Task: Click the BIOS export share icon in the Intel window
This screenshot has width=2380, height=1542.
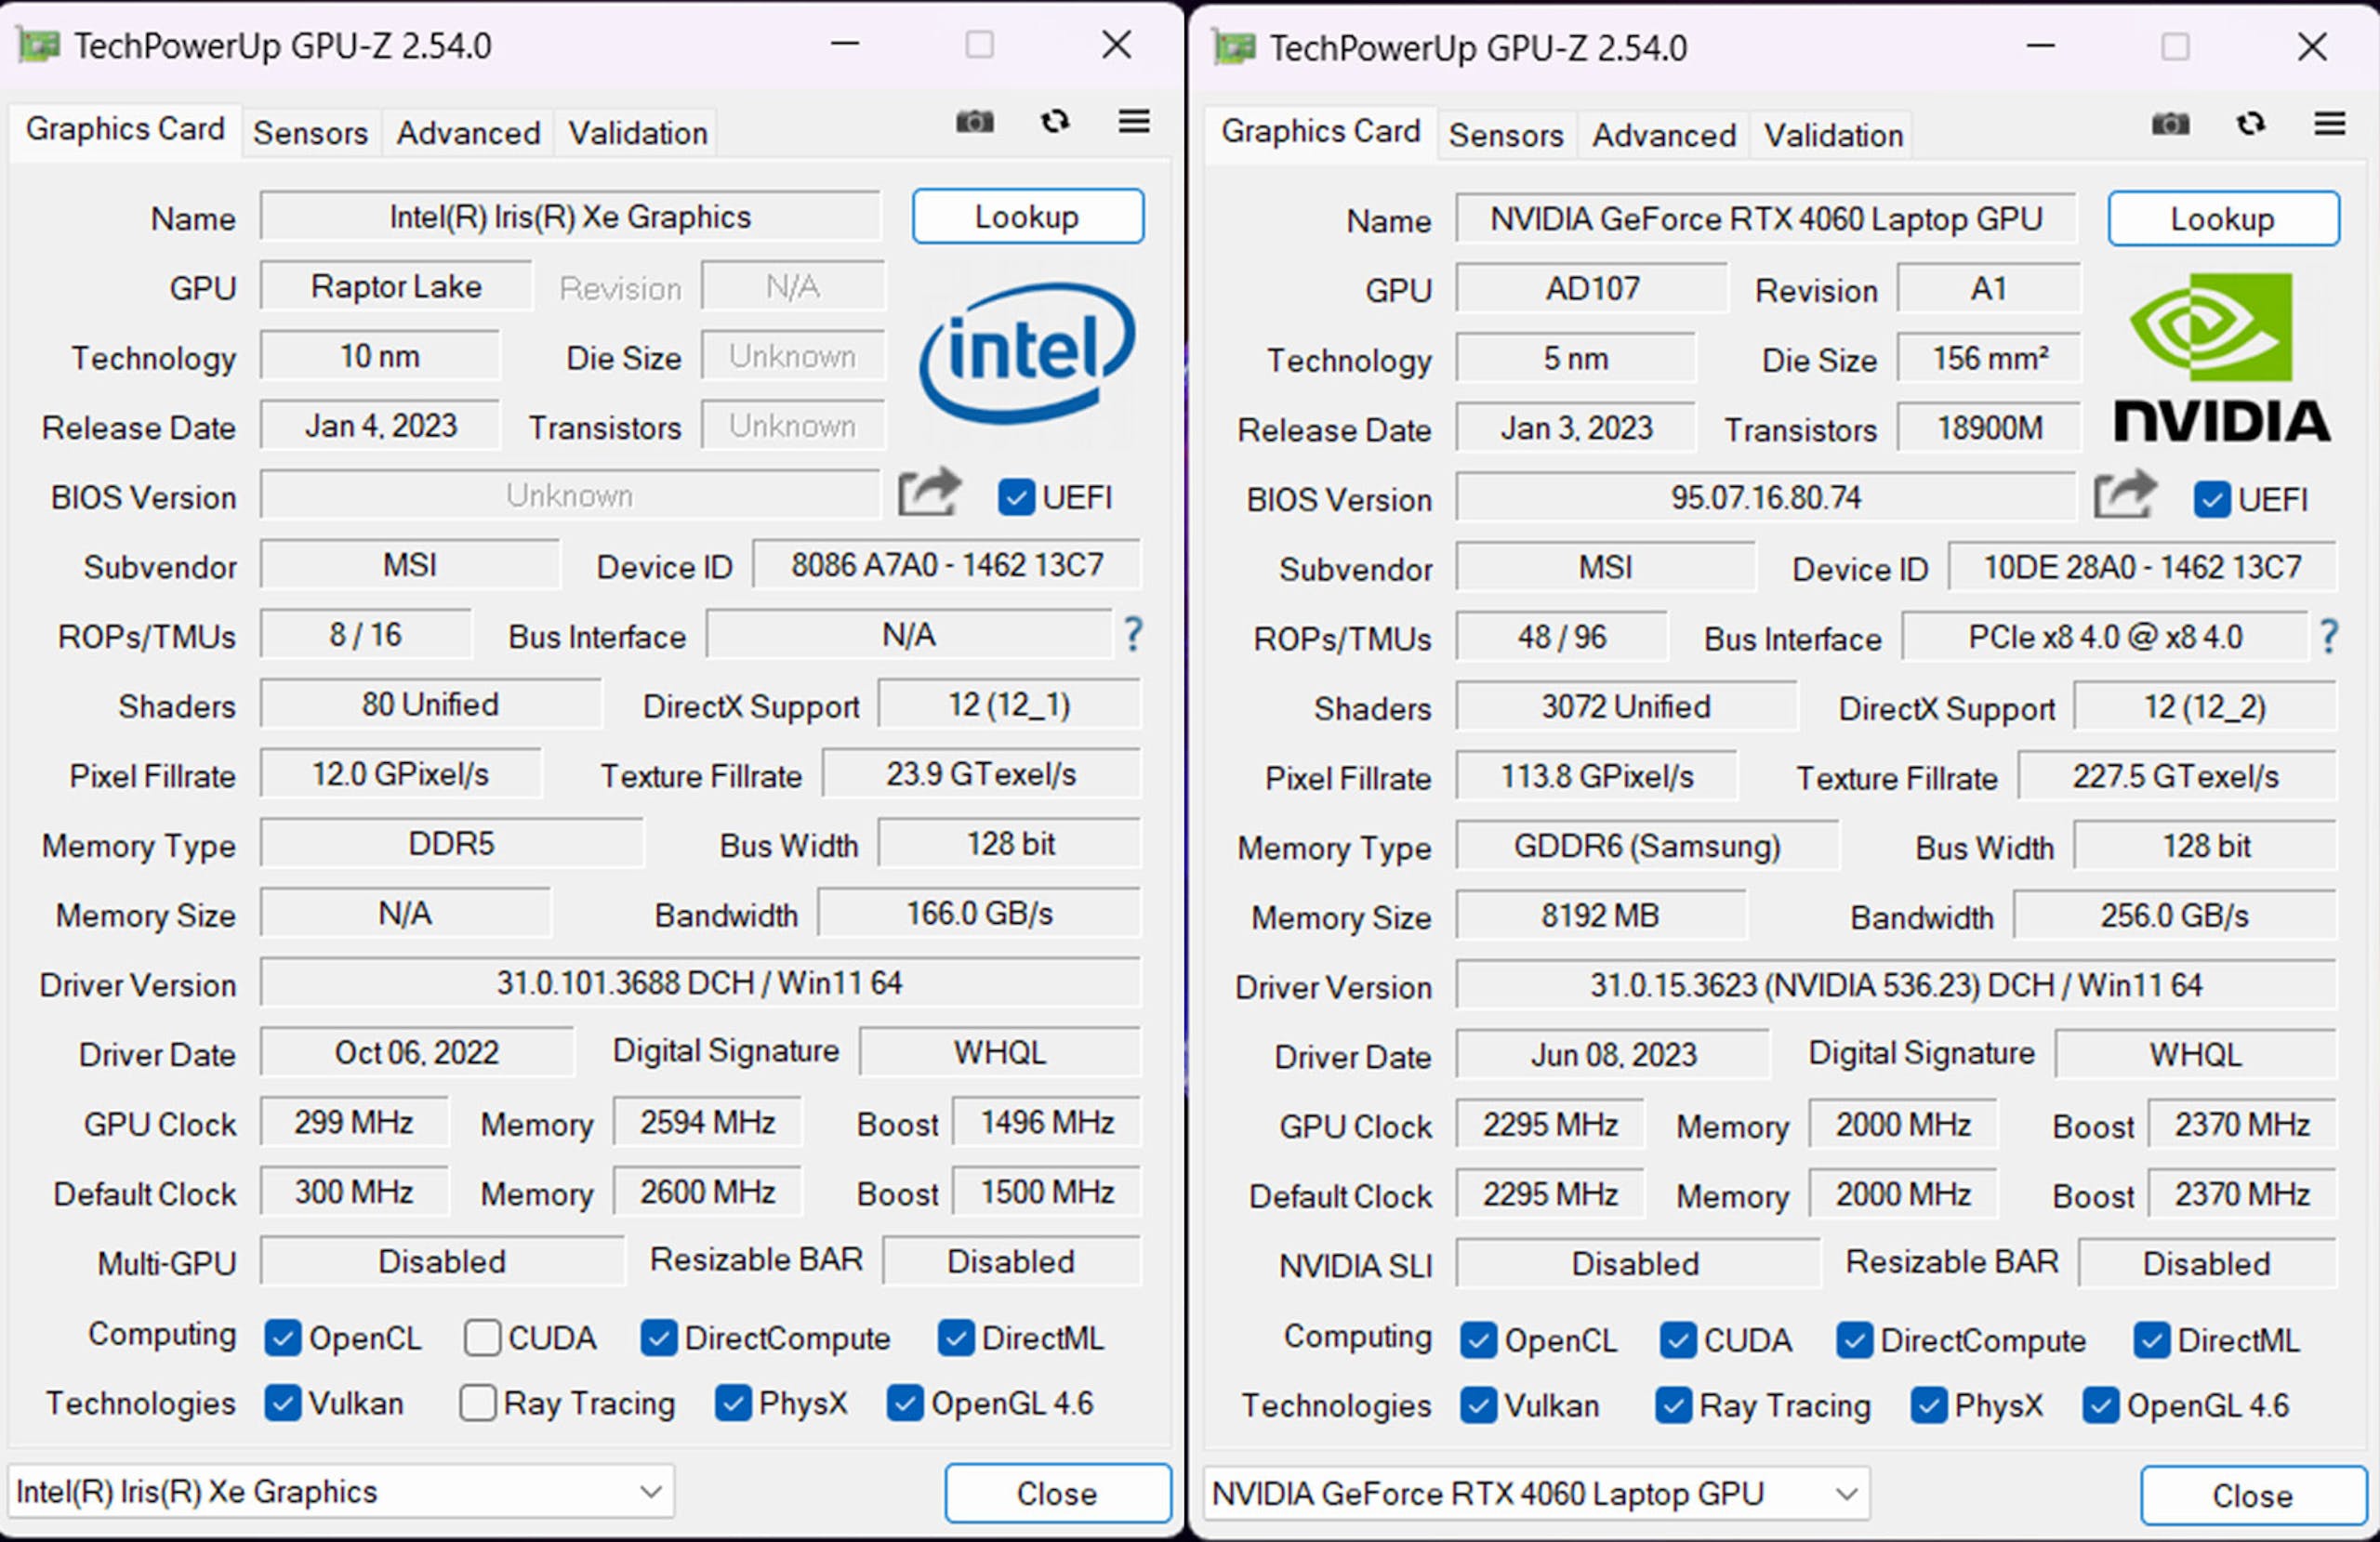Action: coord(928,493)
